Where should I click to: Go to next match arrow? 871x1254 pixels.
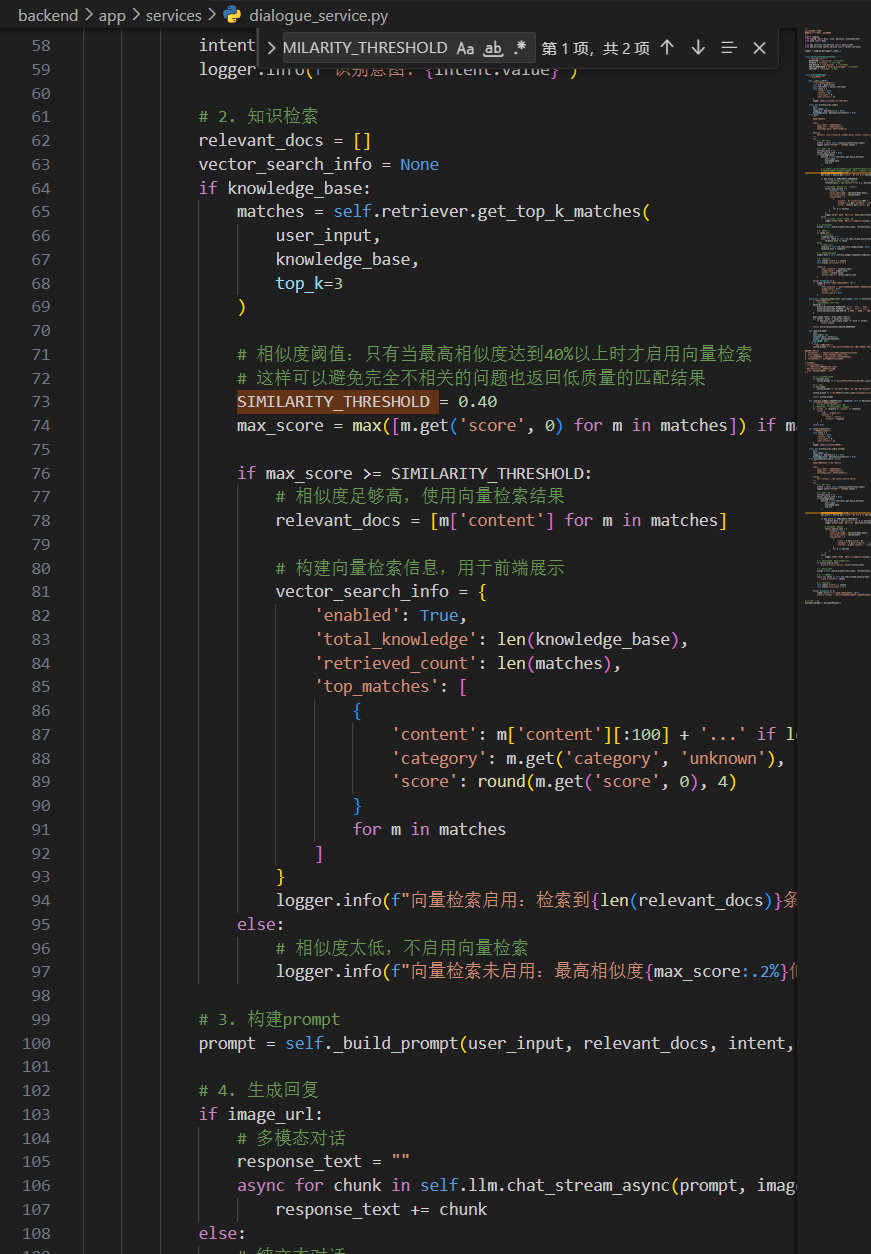tap(698, 48)
